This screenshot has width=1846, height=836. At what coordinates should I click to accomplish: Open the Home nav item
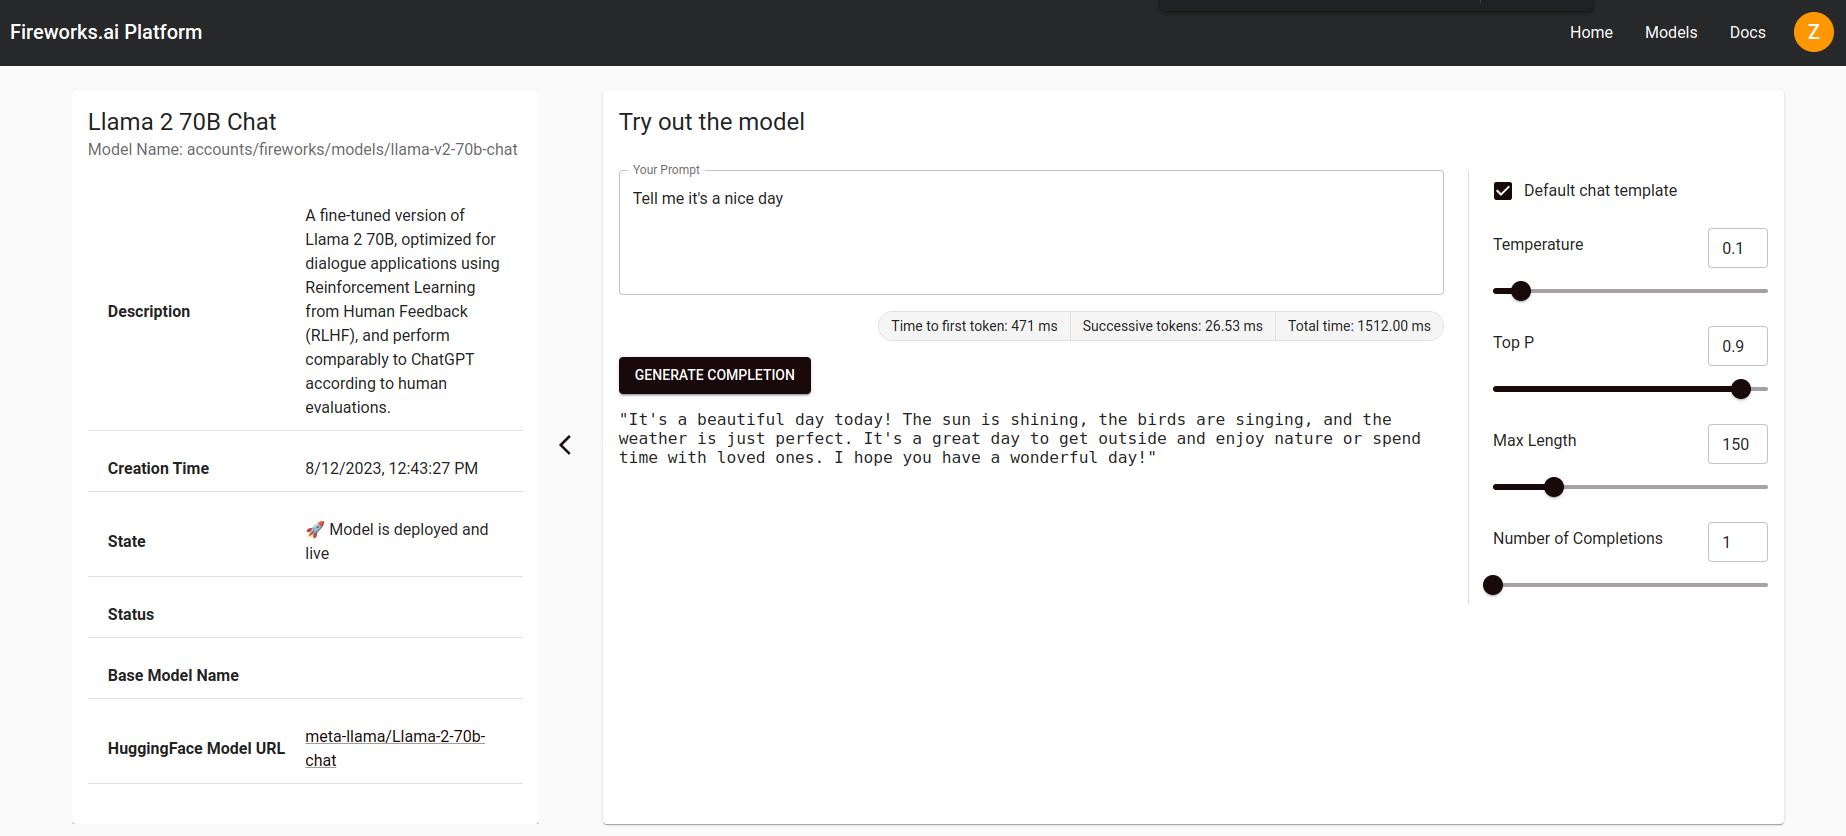pos(1591,32)
